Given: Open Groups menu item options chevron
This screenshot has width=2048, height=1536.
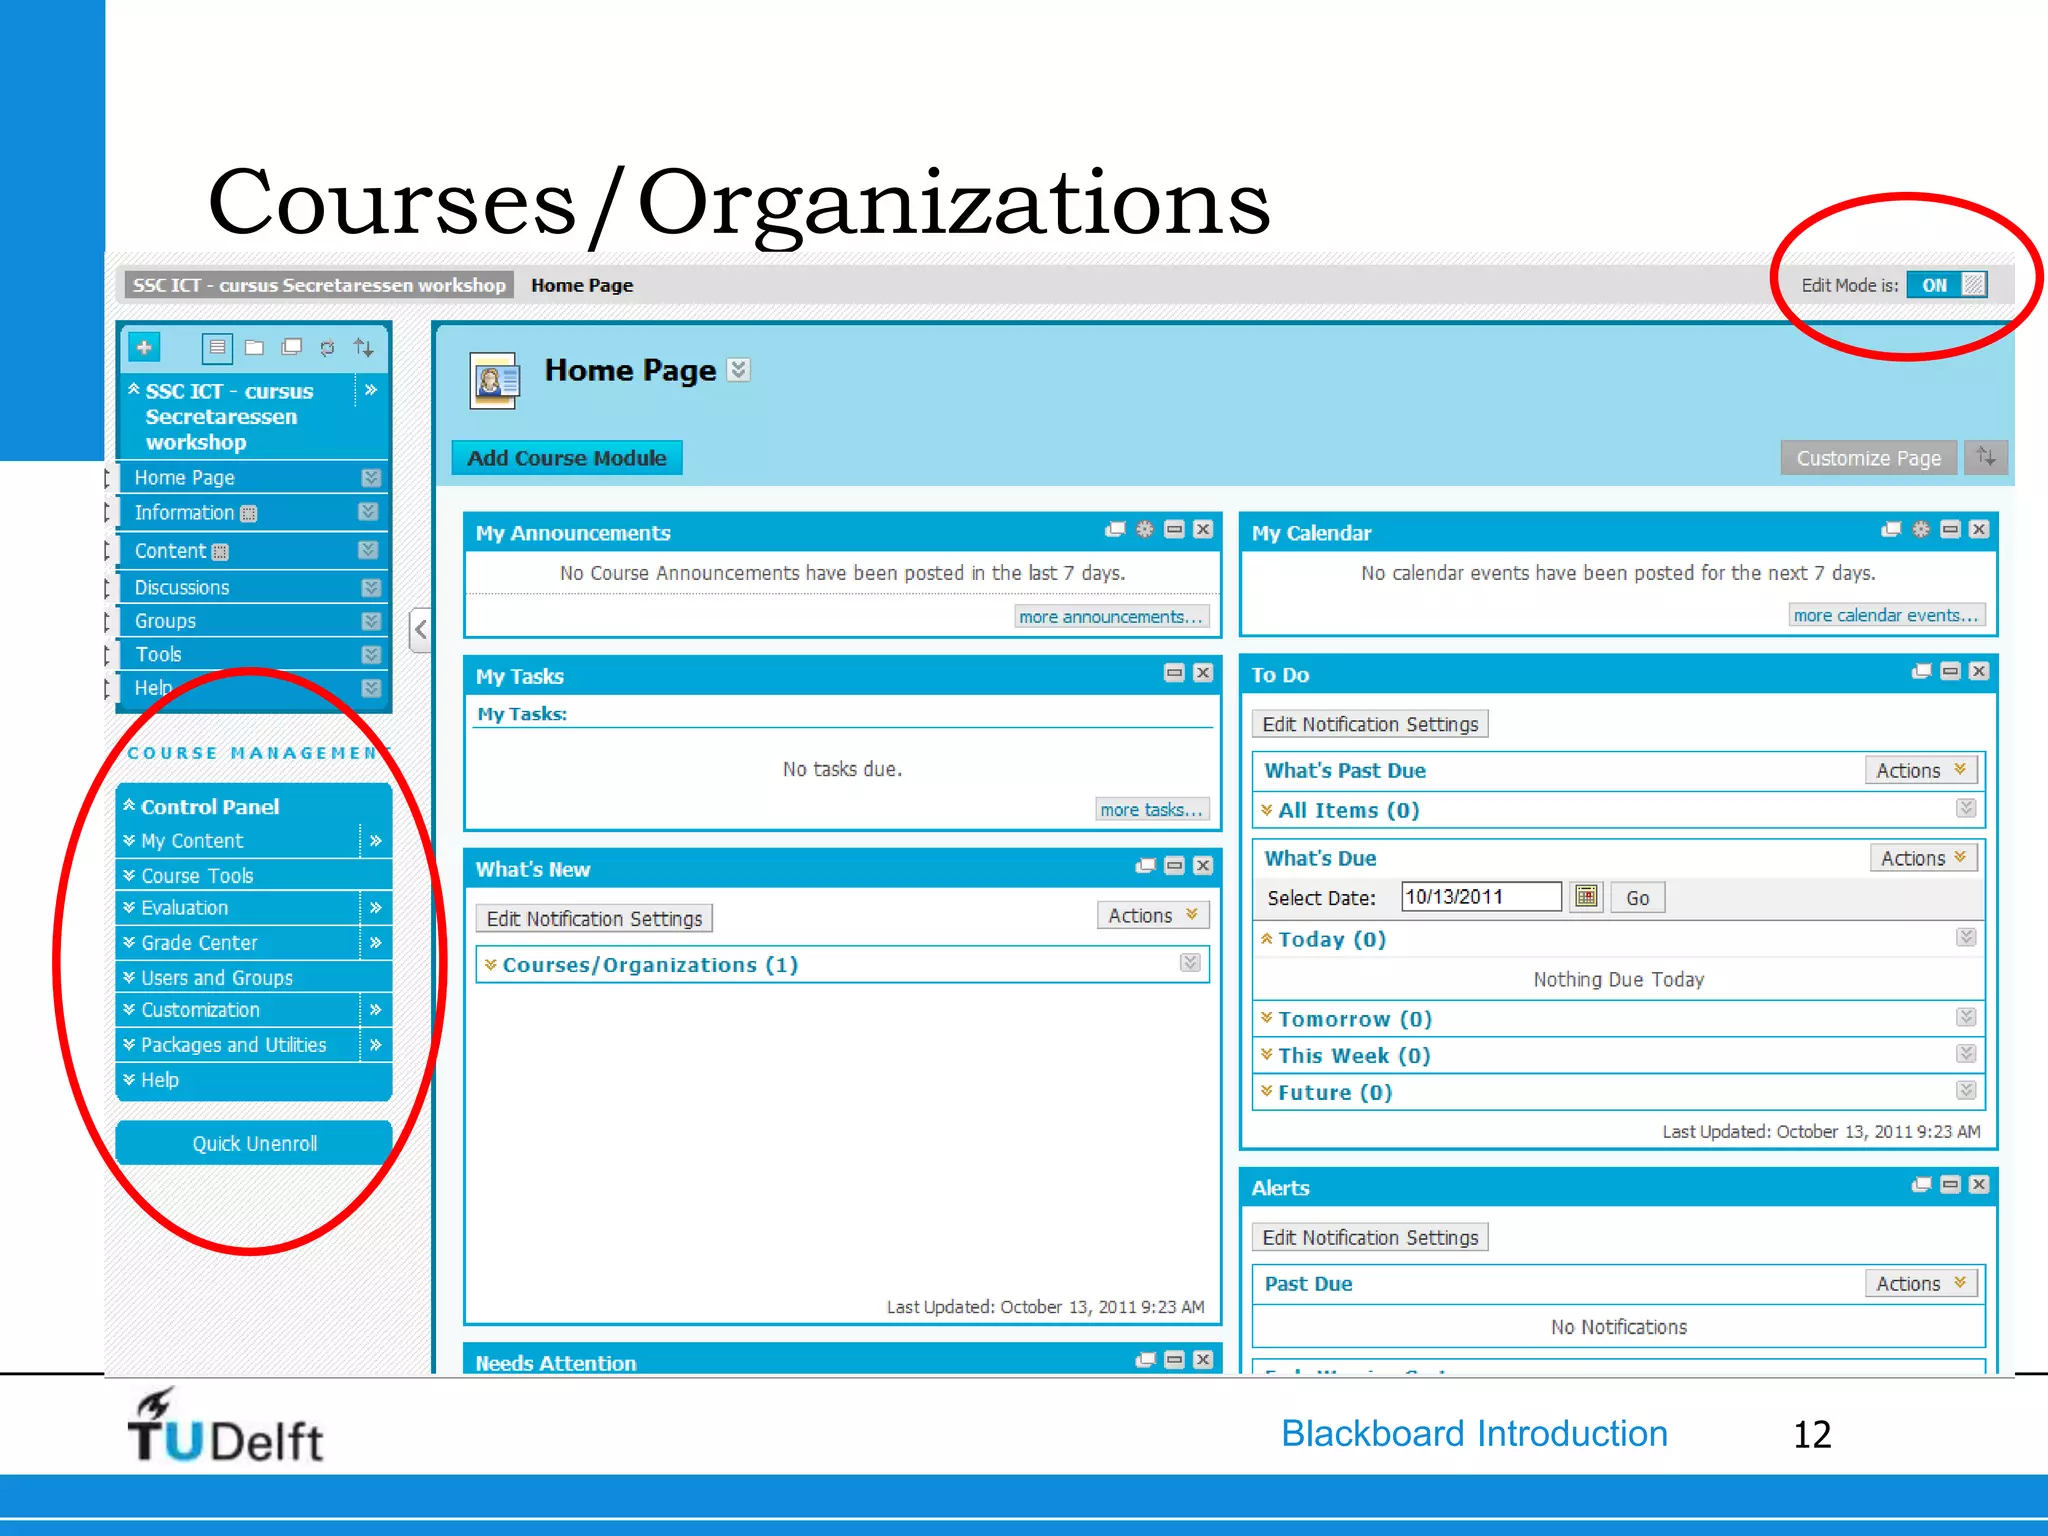Looking at the screenshot, I should tap(371, 621).
